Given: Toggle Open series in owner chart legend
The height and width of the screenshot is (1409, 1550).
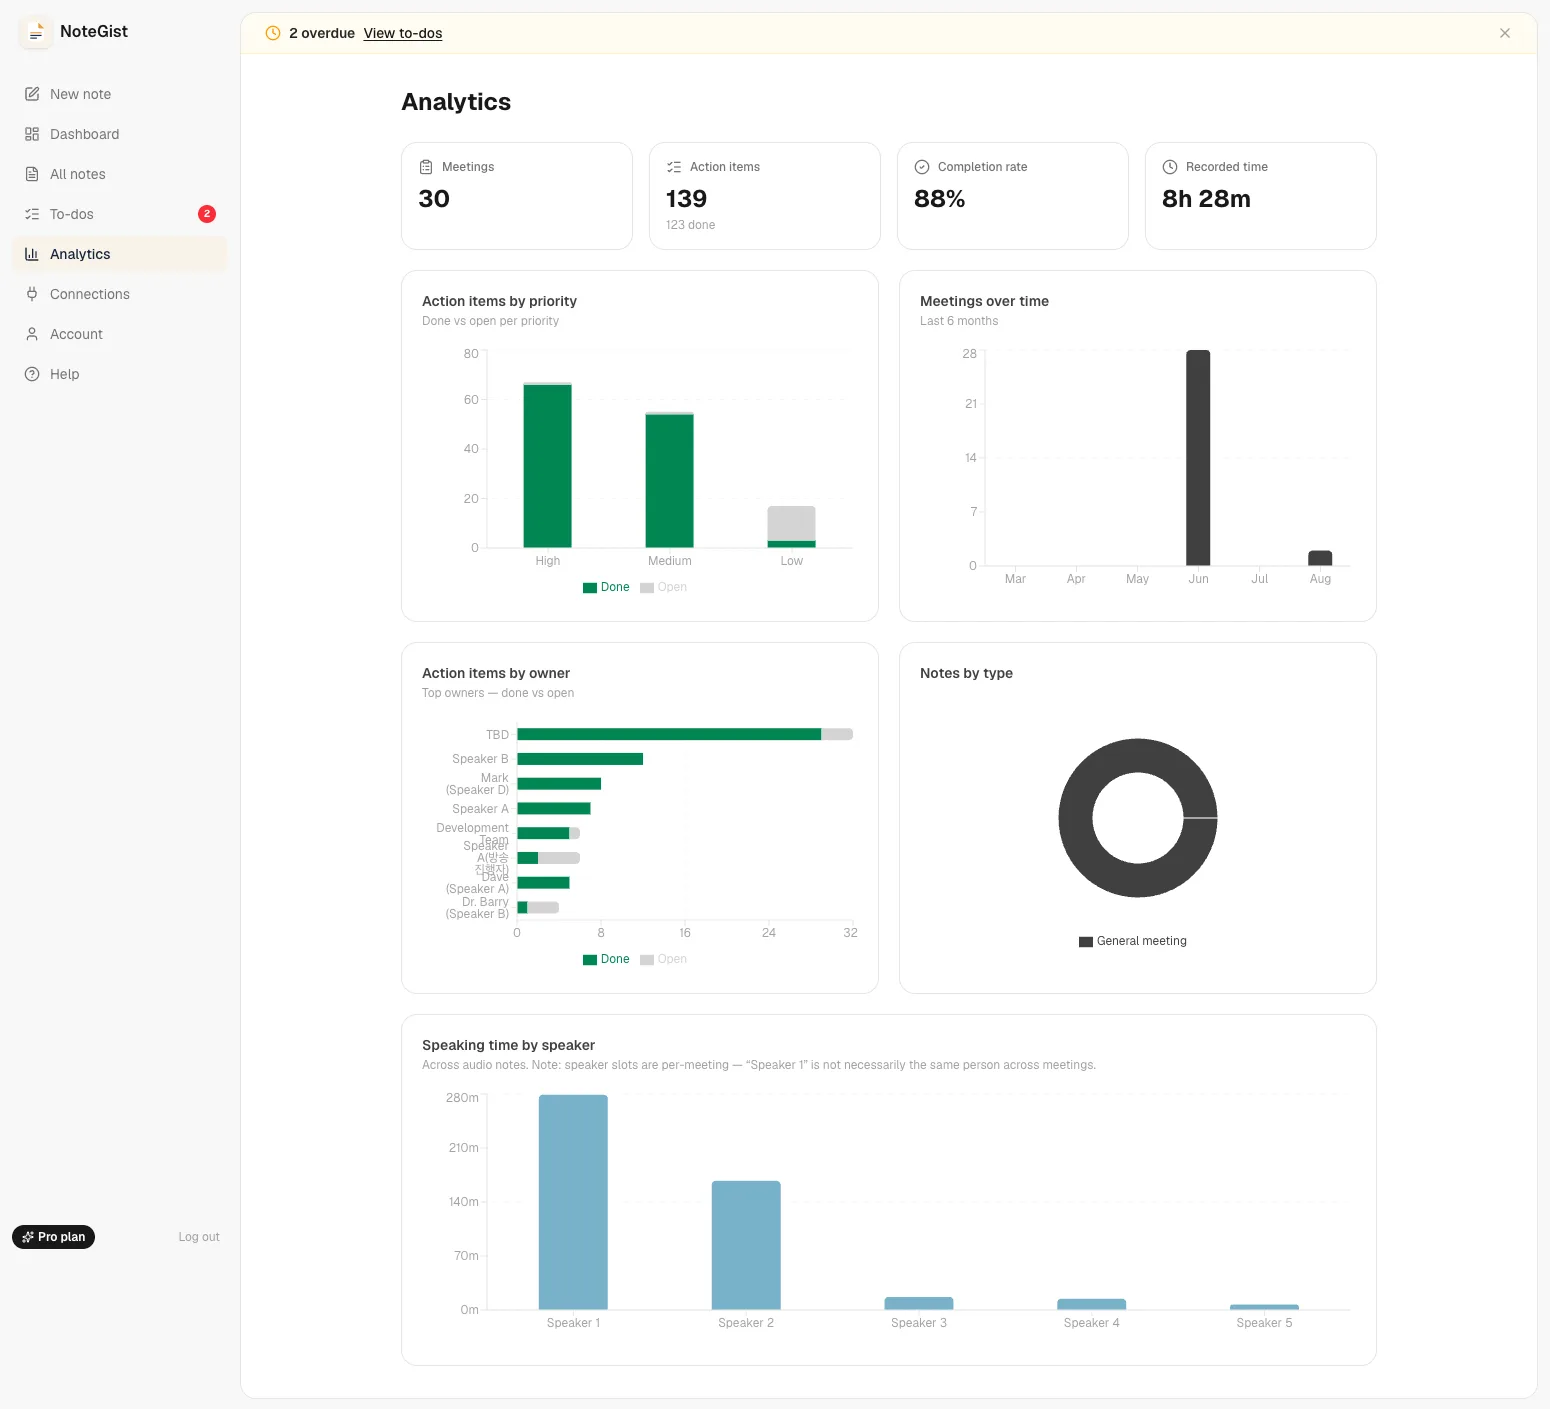Looking at the screenshot, I should point(664,959).
